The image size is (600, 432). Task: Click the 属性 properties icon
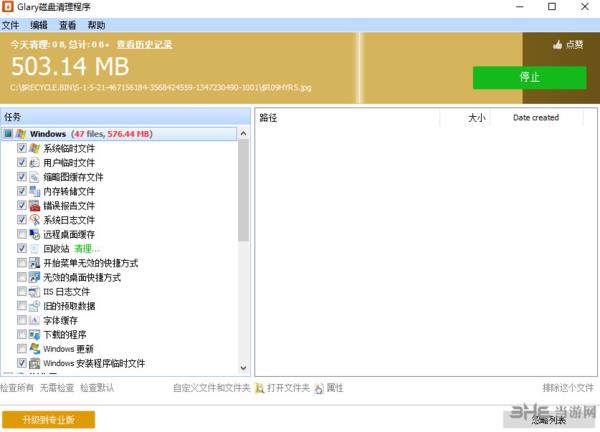point(319,388)
